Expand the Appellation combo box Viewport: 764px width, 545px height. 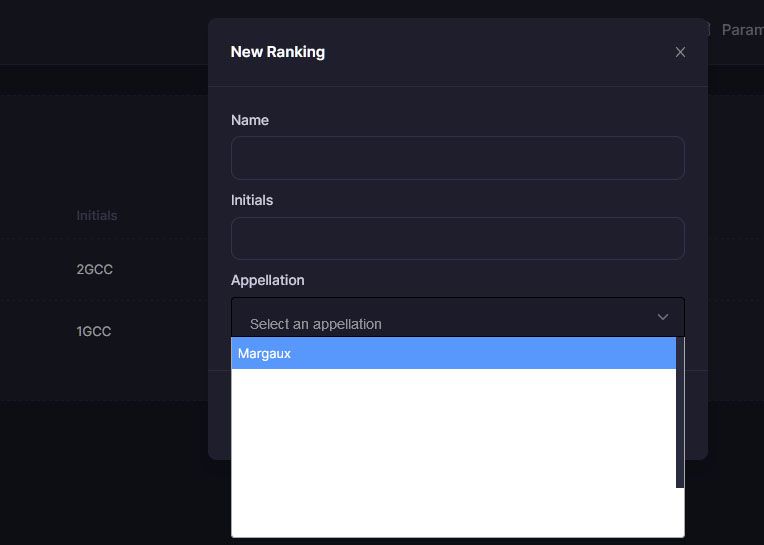458,317
